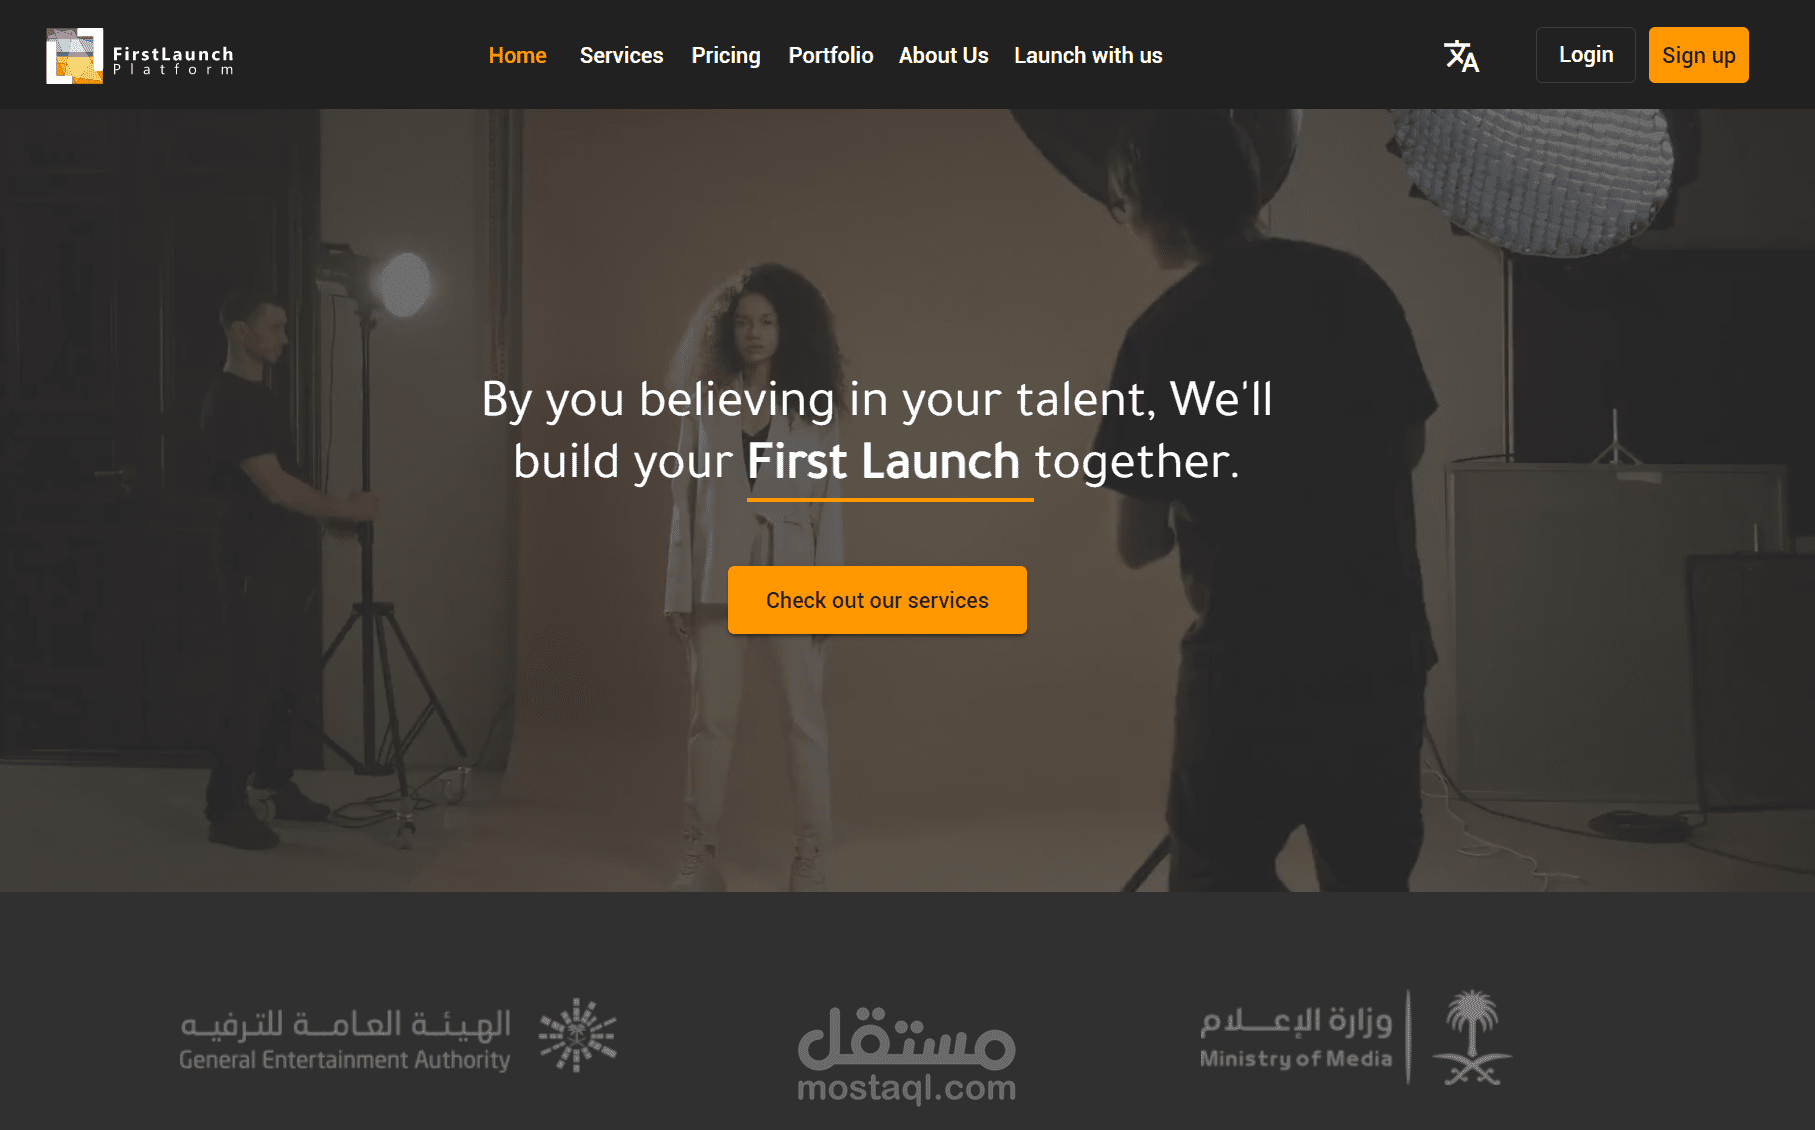The width and height of the screenshot is (1815, 1130).
Task: Go to the Home nav item
Action: coord(517,56)
